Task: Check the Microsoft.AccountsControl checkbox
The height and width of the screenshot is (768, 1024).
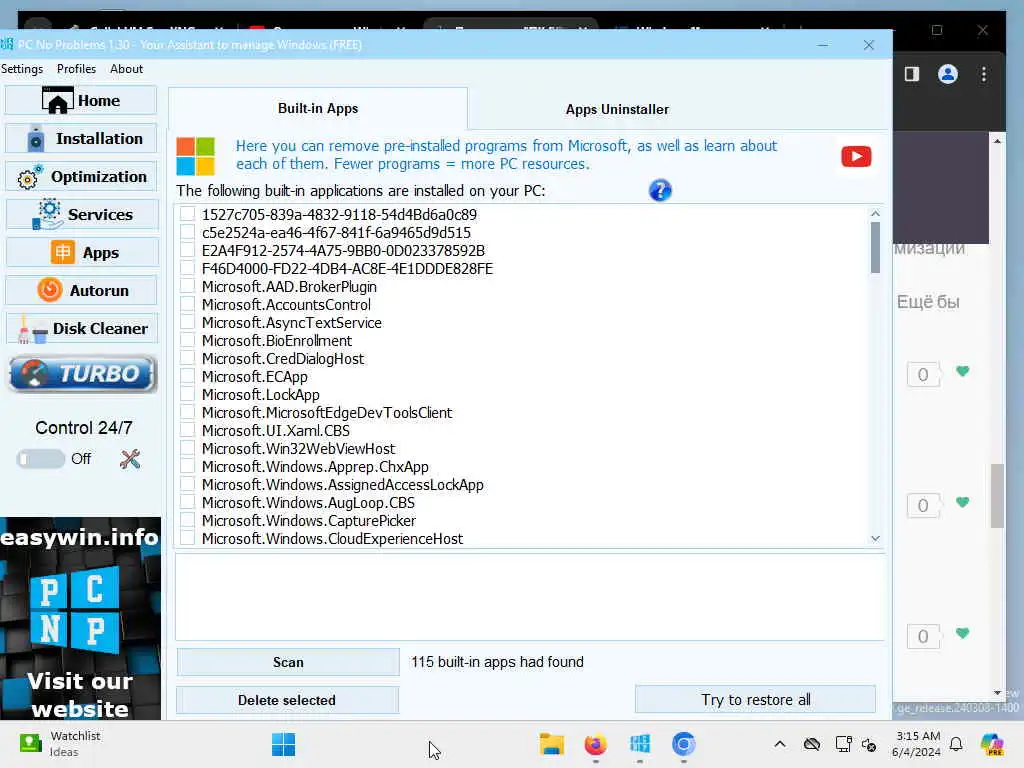Action: point(187,304)
